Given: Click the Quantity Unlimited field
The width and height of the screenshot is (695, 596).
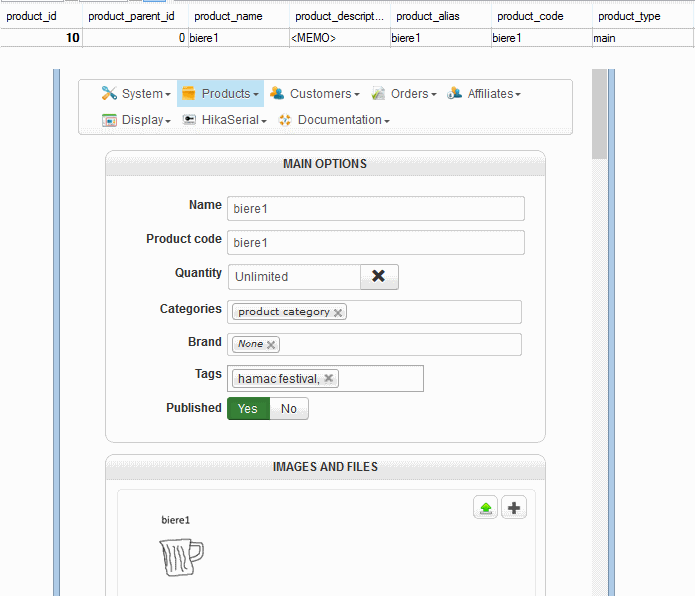Looking at the screenshot, I should coord(294,277).
